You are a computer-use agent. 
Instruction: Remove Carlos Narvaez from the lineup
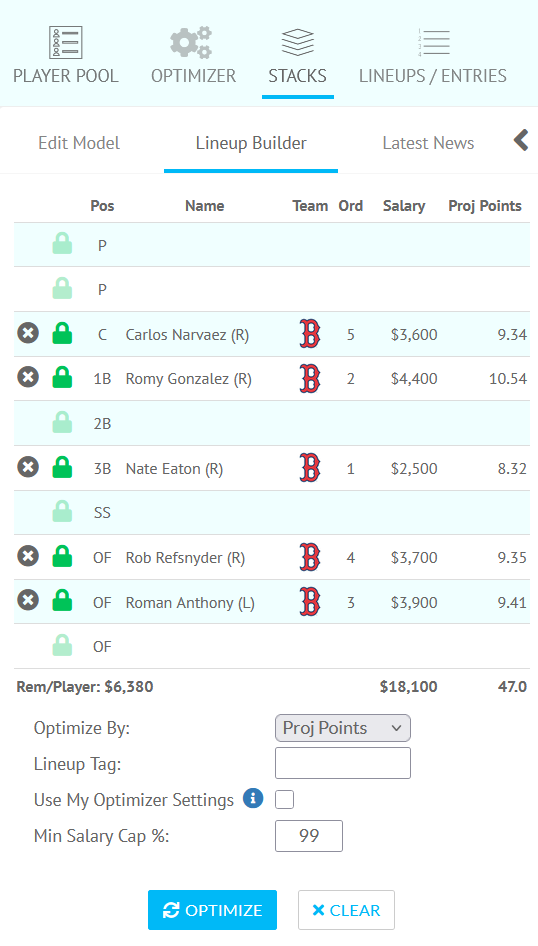28,333
